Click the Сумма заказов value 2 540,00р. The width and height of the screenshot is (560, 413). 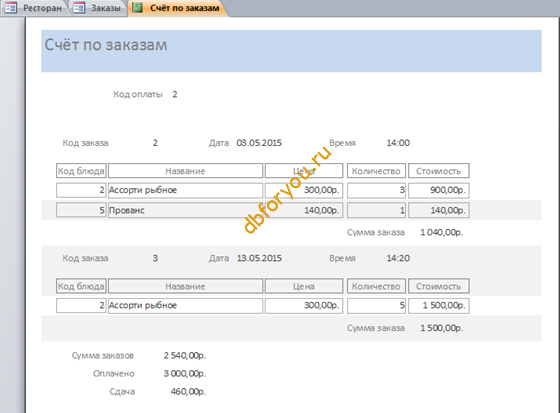pyautogui.click(x=185, y=355)
